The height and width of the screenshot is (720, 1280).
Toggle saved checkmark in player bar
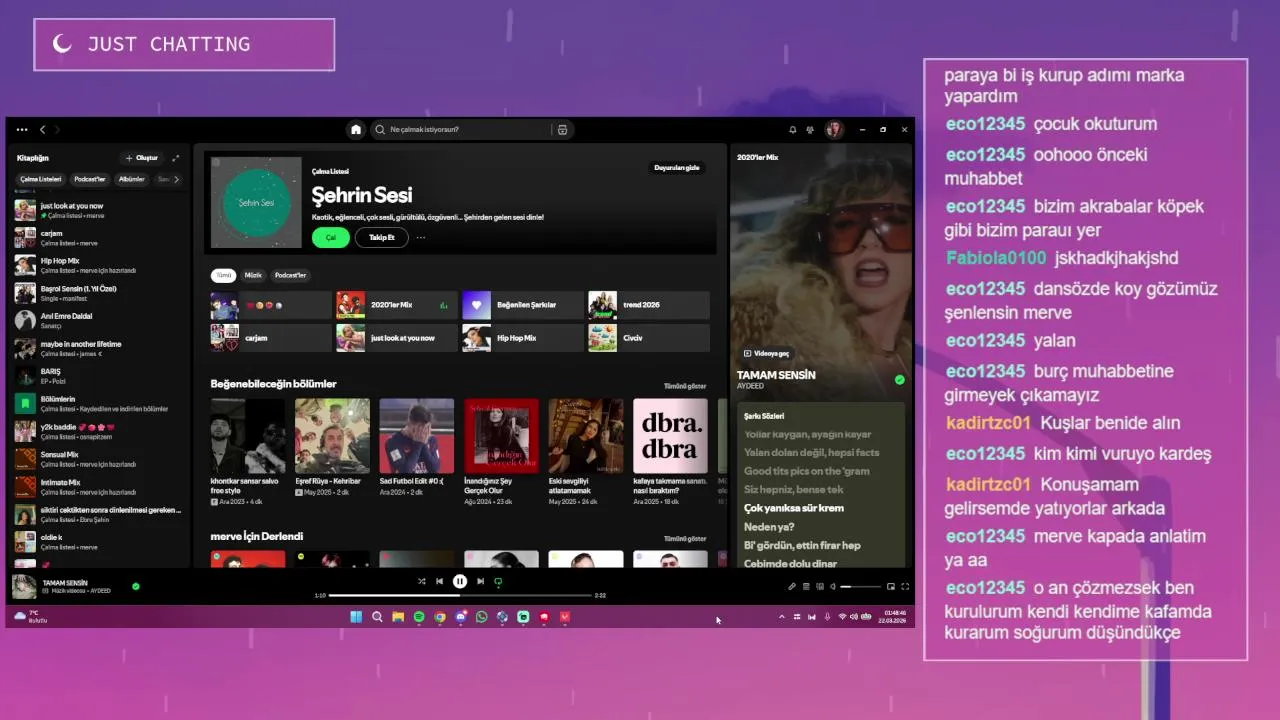[x=136, y=586]
